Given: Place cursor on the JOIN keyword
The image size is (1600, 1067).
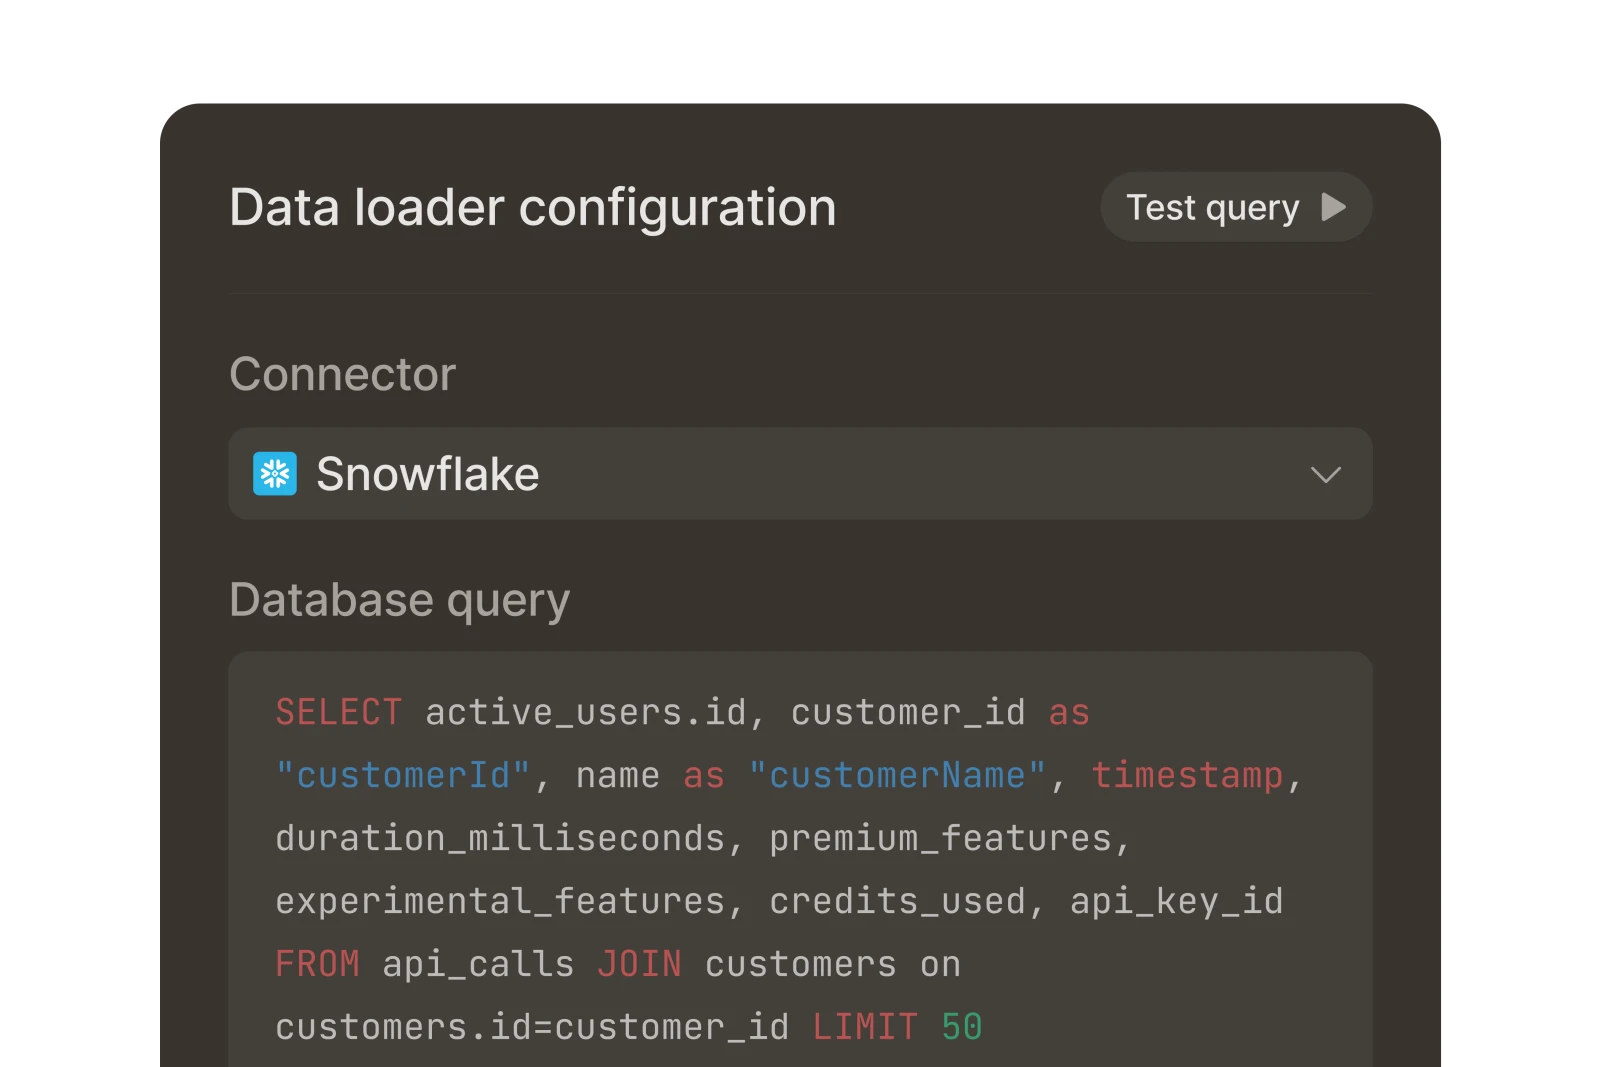Looking at the screenshot, I should [640, 964].
